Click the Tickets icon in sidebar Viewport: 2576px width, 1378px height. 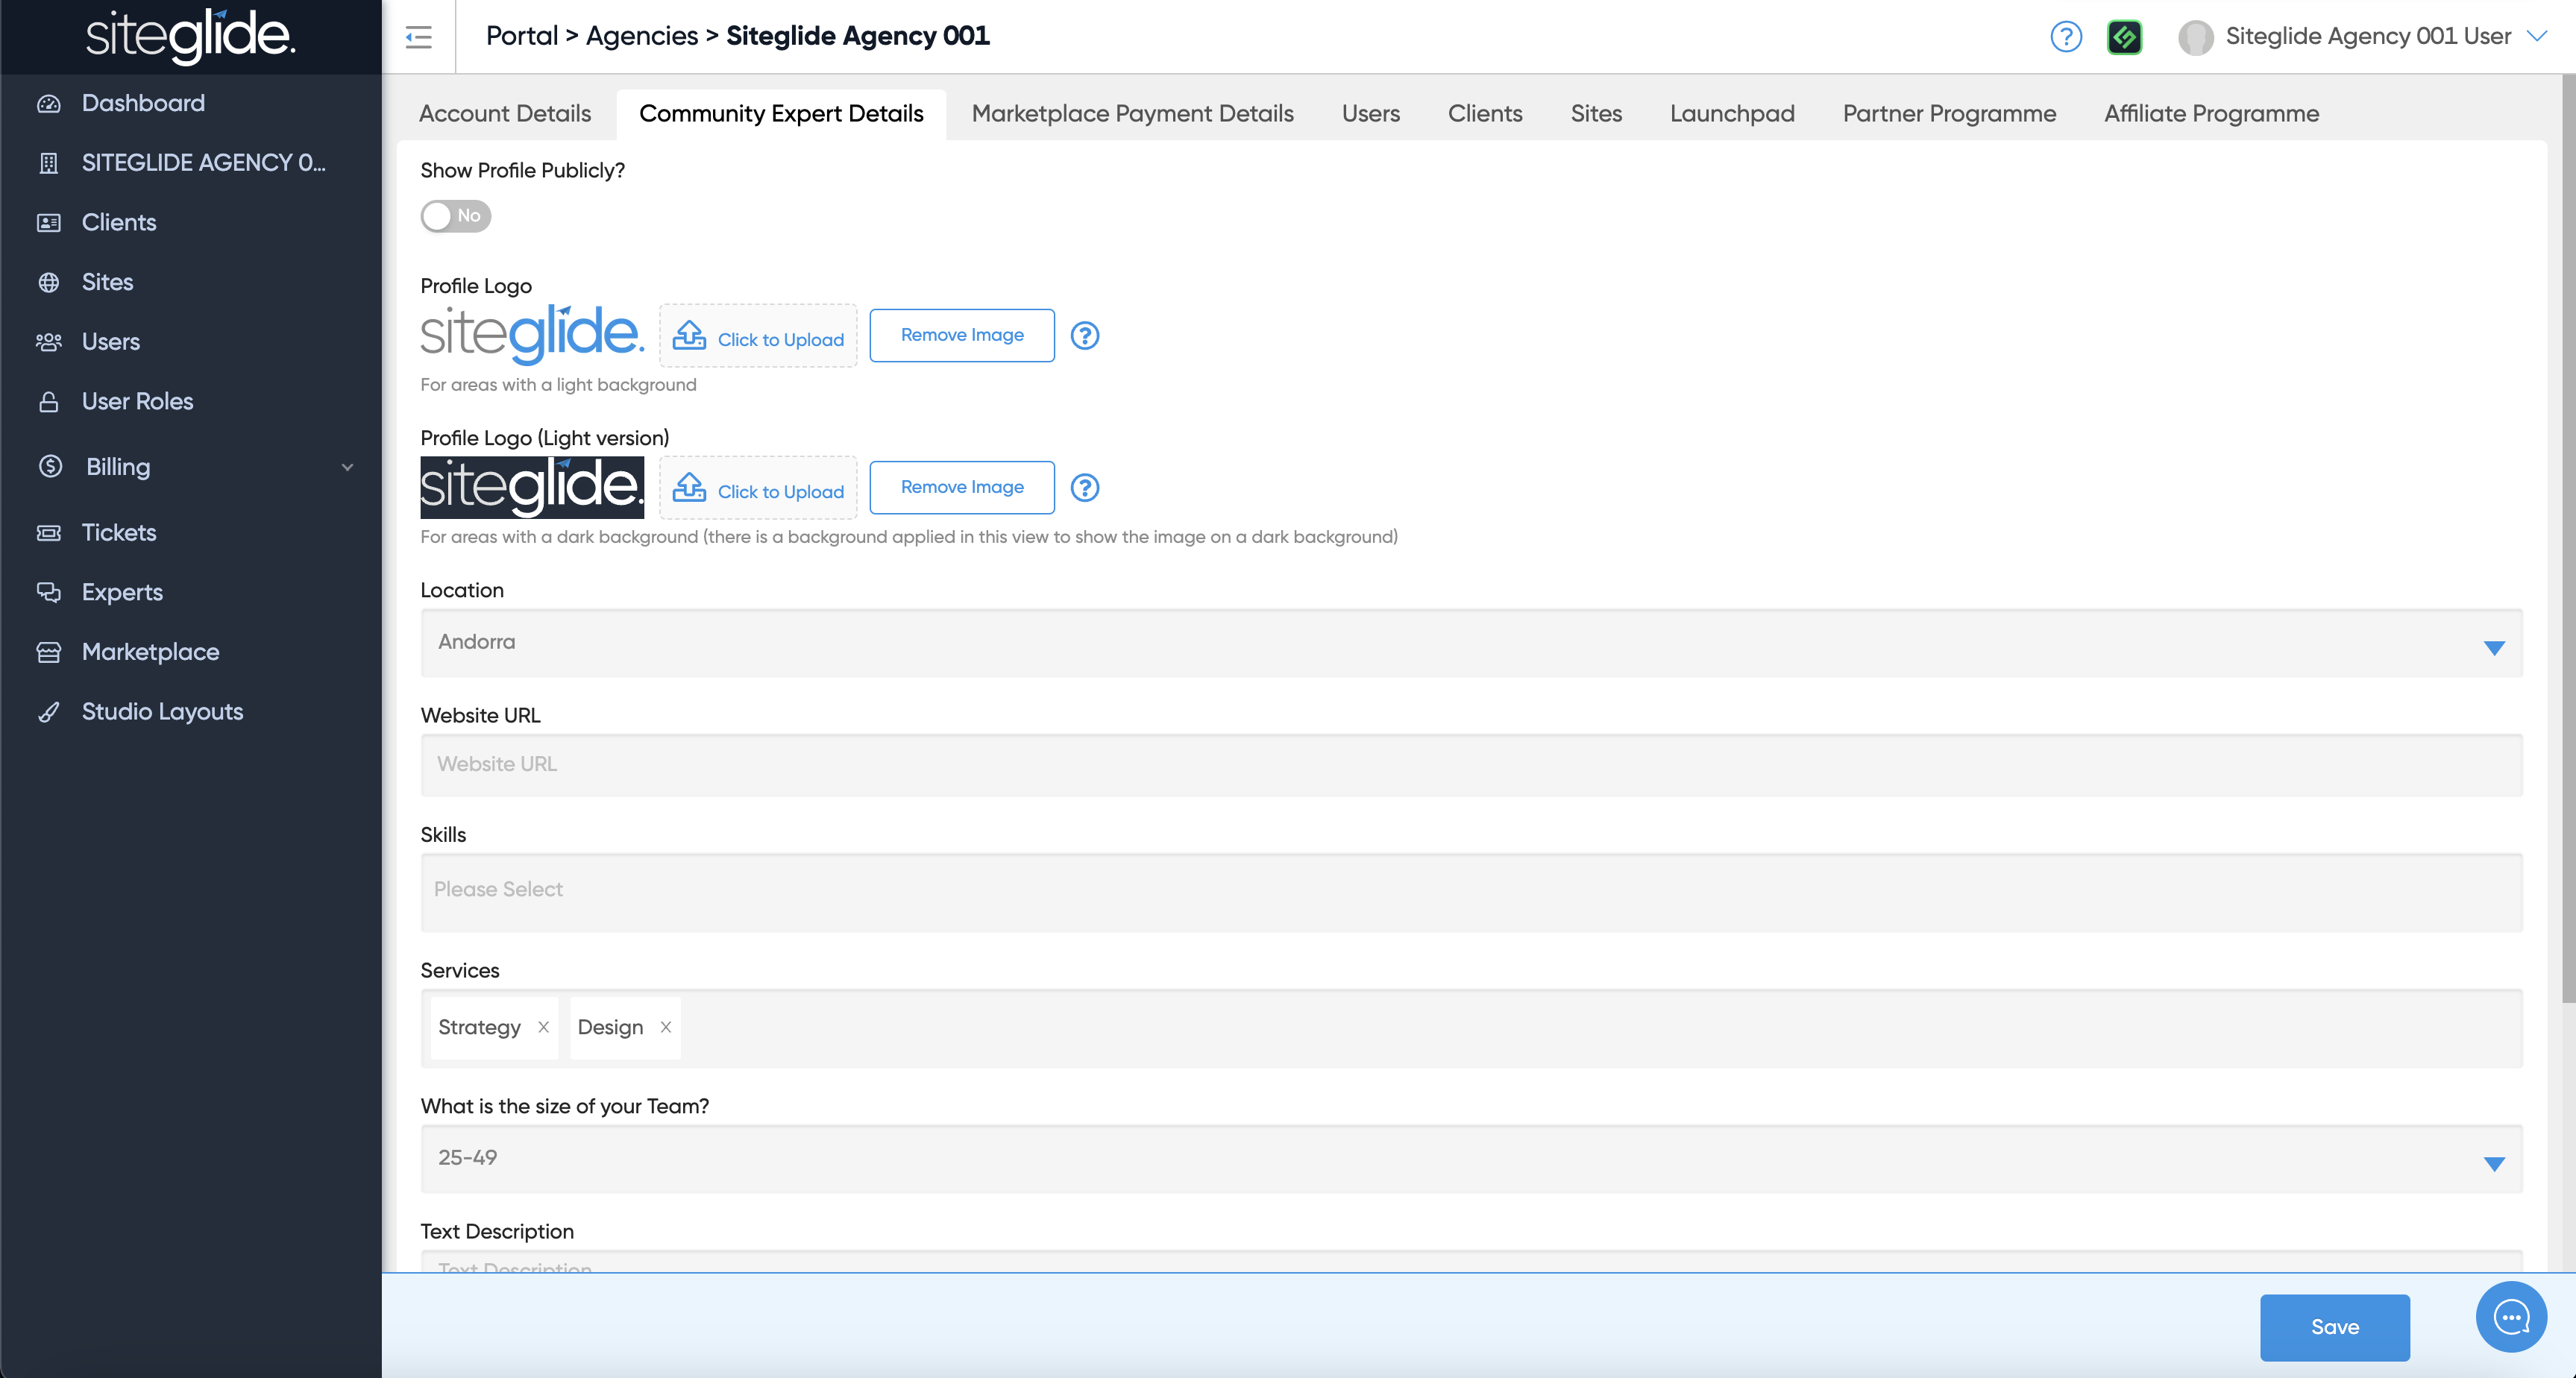point(49,532)
